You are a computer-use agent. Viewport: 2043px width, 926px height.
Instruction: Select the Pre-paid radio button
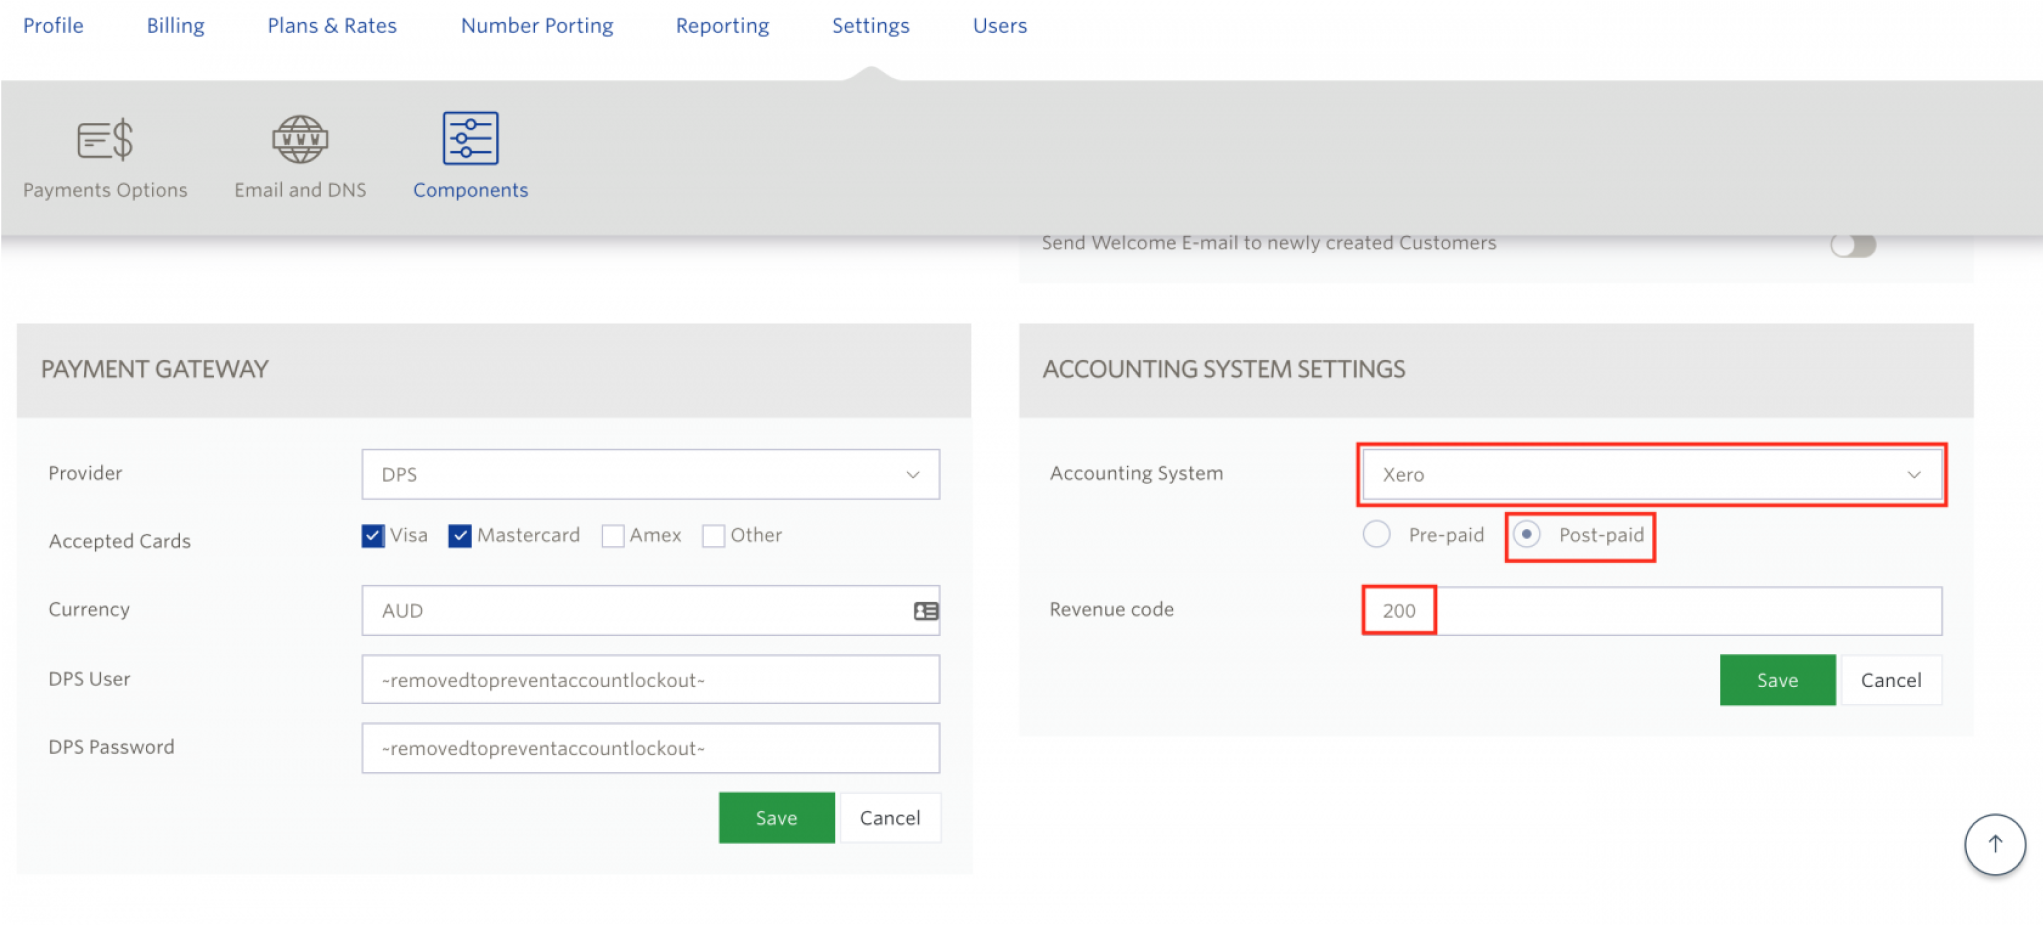pos(1376,535)
